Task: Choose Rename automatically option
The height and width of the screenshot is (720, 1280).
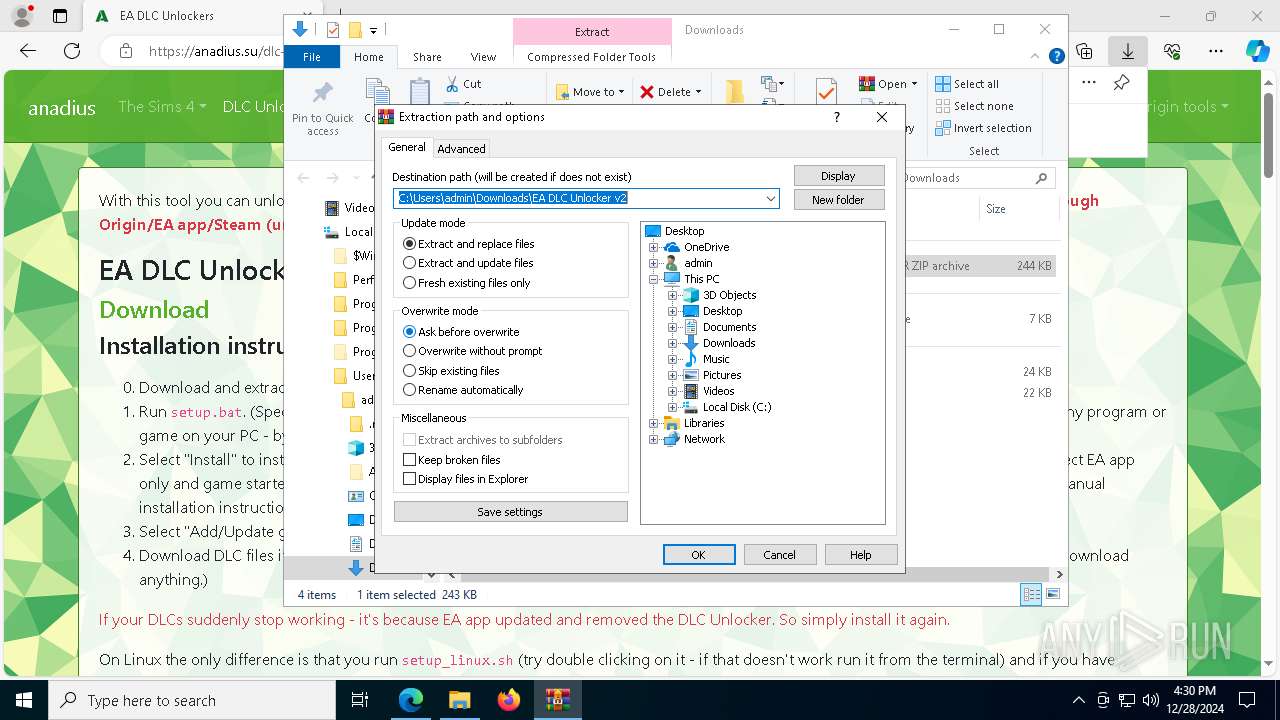Action: (463, 390)
